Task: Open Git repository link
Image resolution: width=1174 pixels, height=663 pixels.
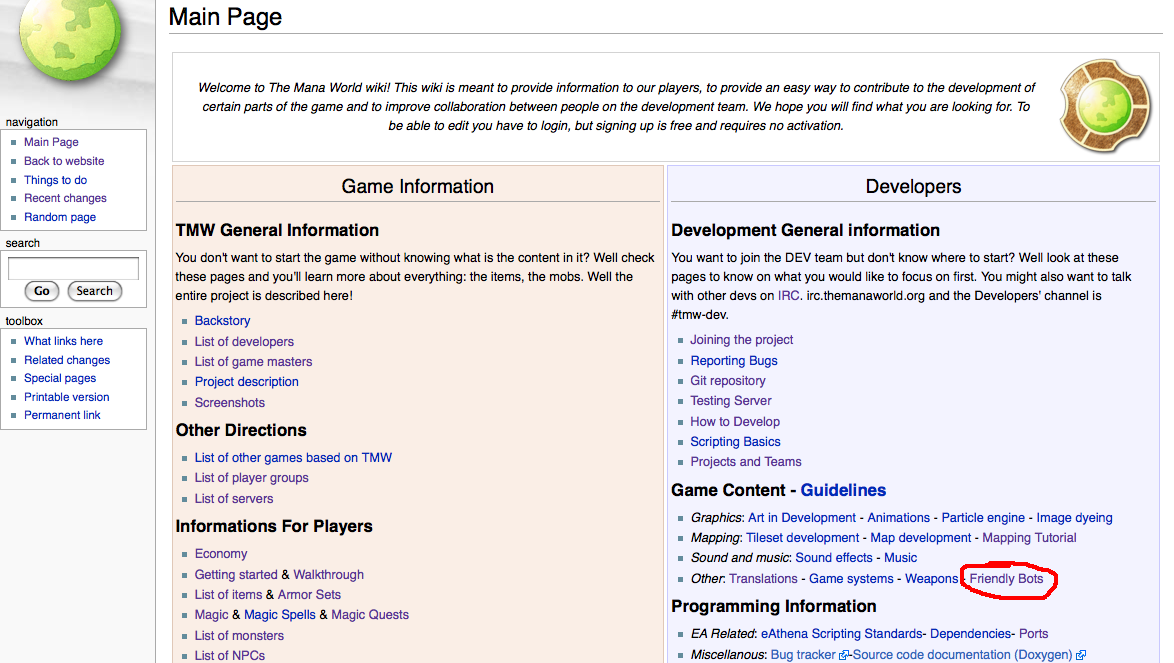Action: pos(728,381)
